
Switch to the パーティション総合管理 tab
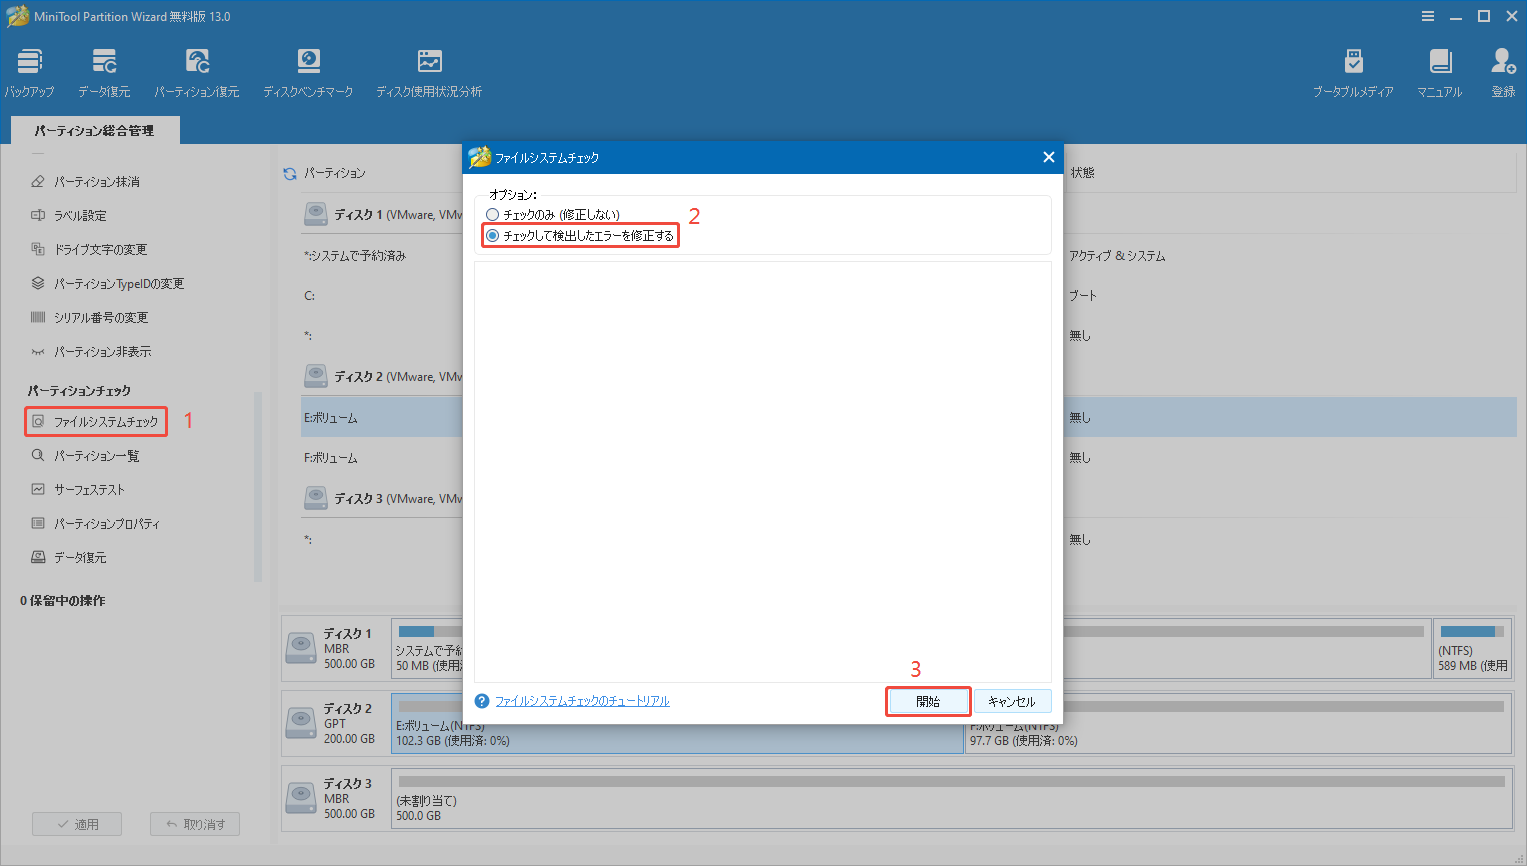click(95, 130)
